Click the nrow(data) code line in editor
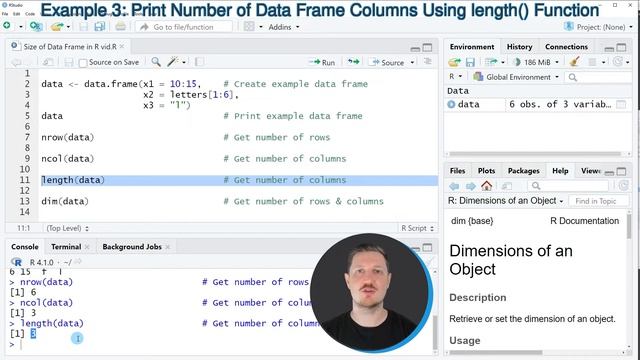Viewport: 640px width, 360px height. click(67, 138)
